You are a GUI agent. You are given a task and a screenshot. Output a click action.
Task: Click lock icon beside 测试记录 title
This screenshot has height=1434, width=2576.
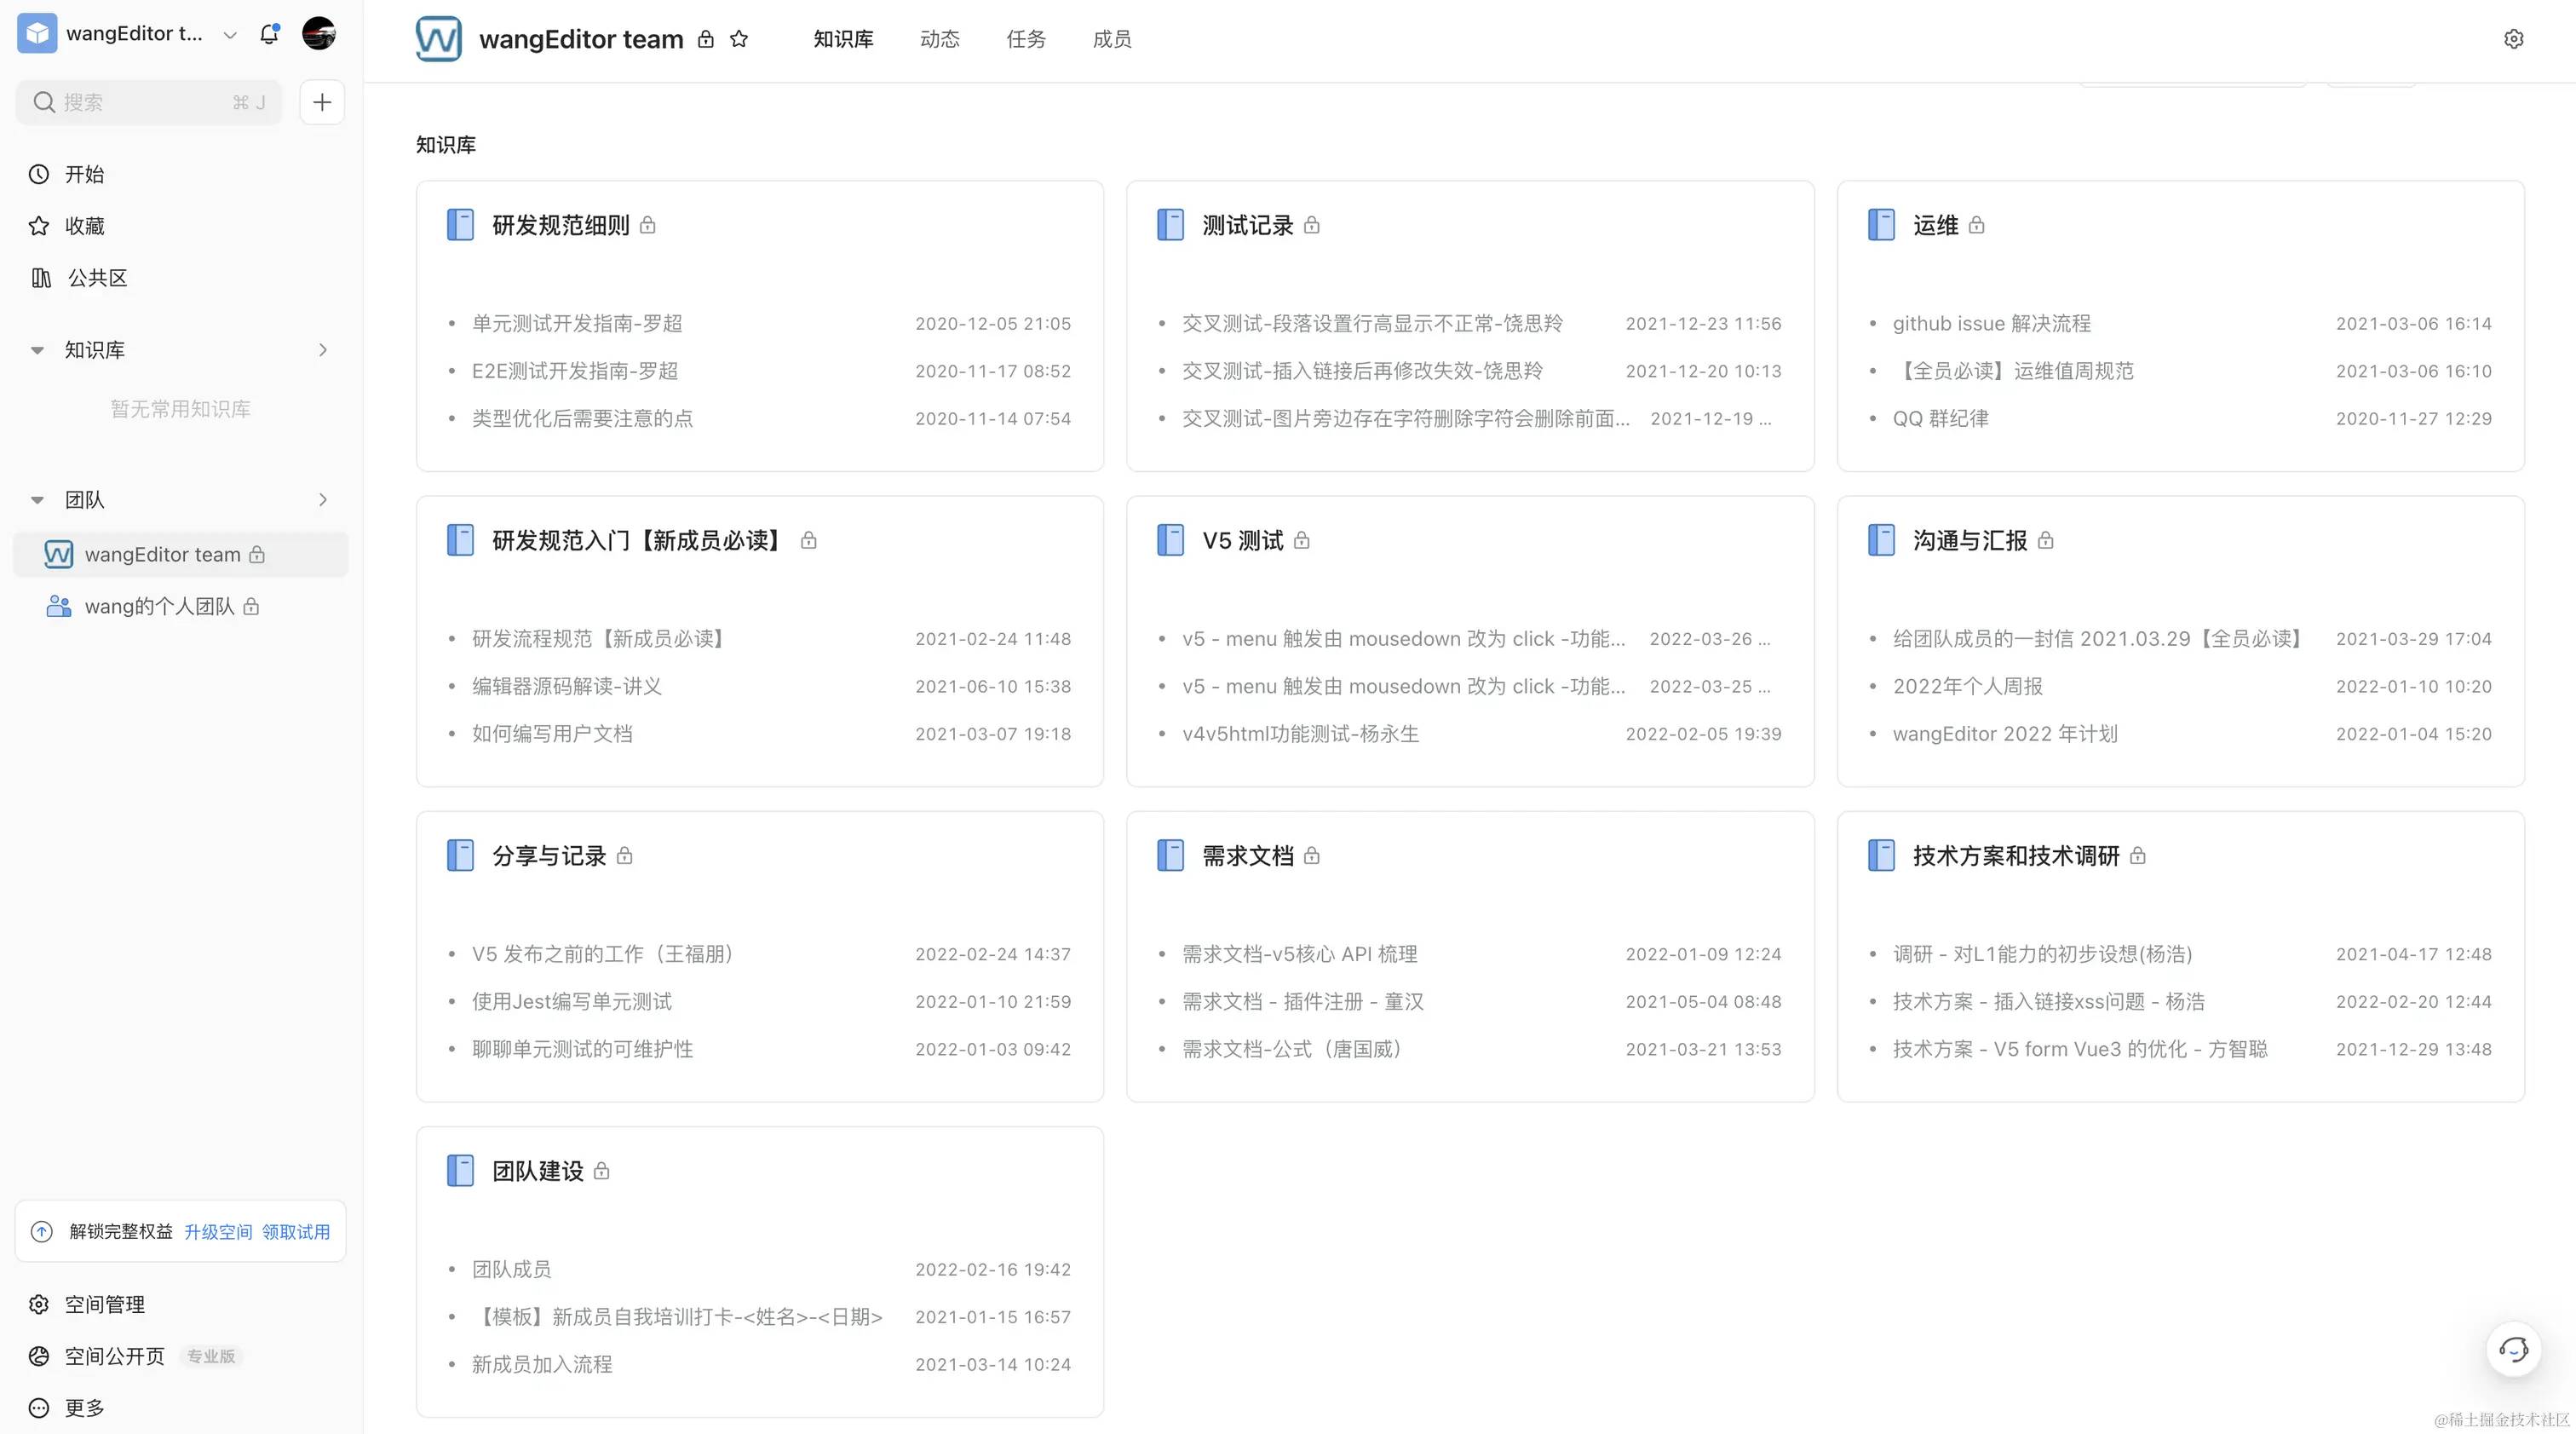(x=1312, y=225)
